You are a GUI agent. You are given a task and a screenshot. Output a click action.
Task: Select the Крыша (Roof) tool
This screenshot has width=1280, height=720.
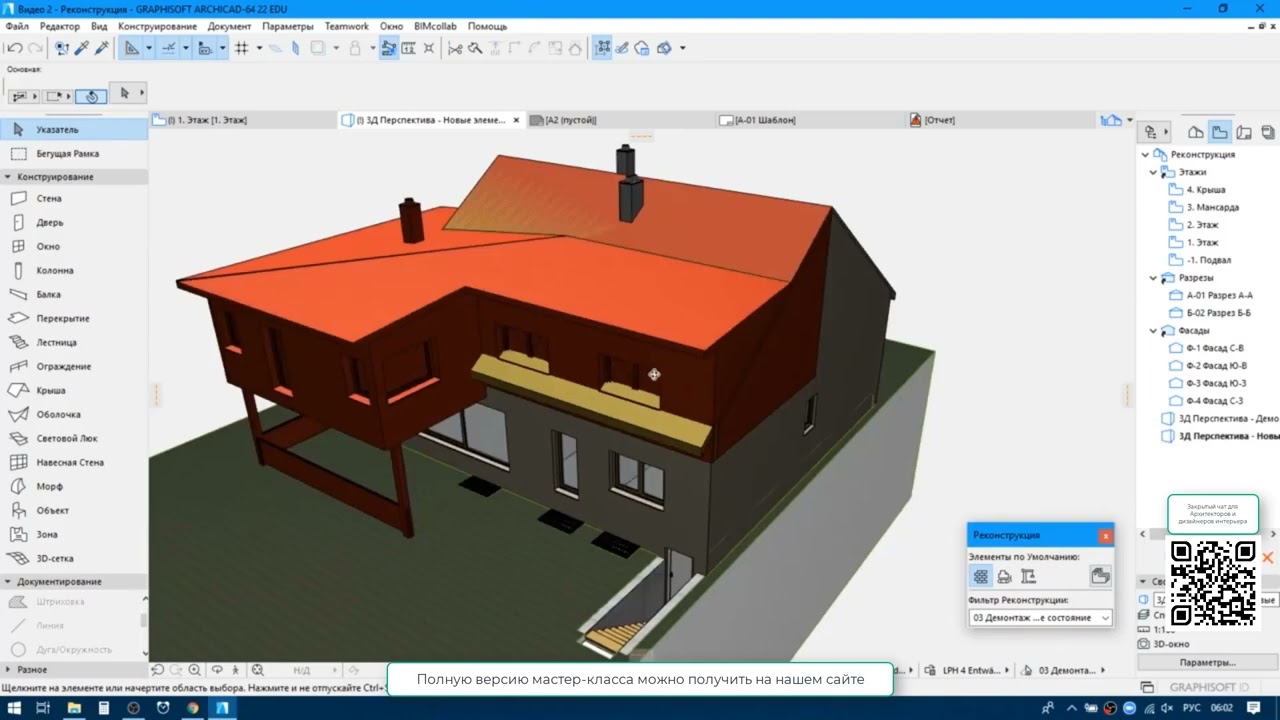tap(74, 390)
